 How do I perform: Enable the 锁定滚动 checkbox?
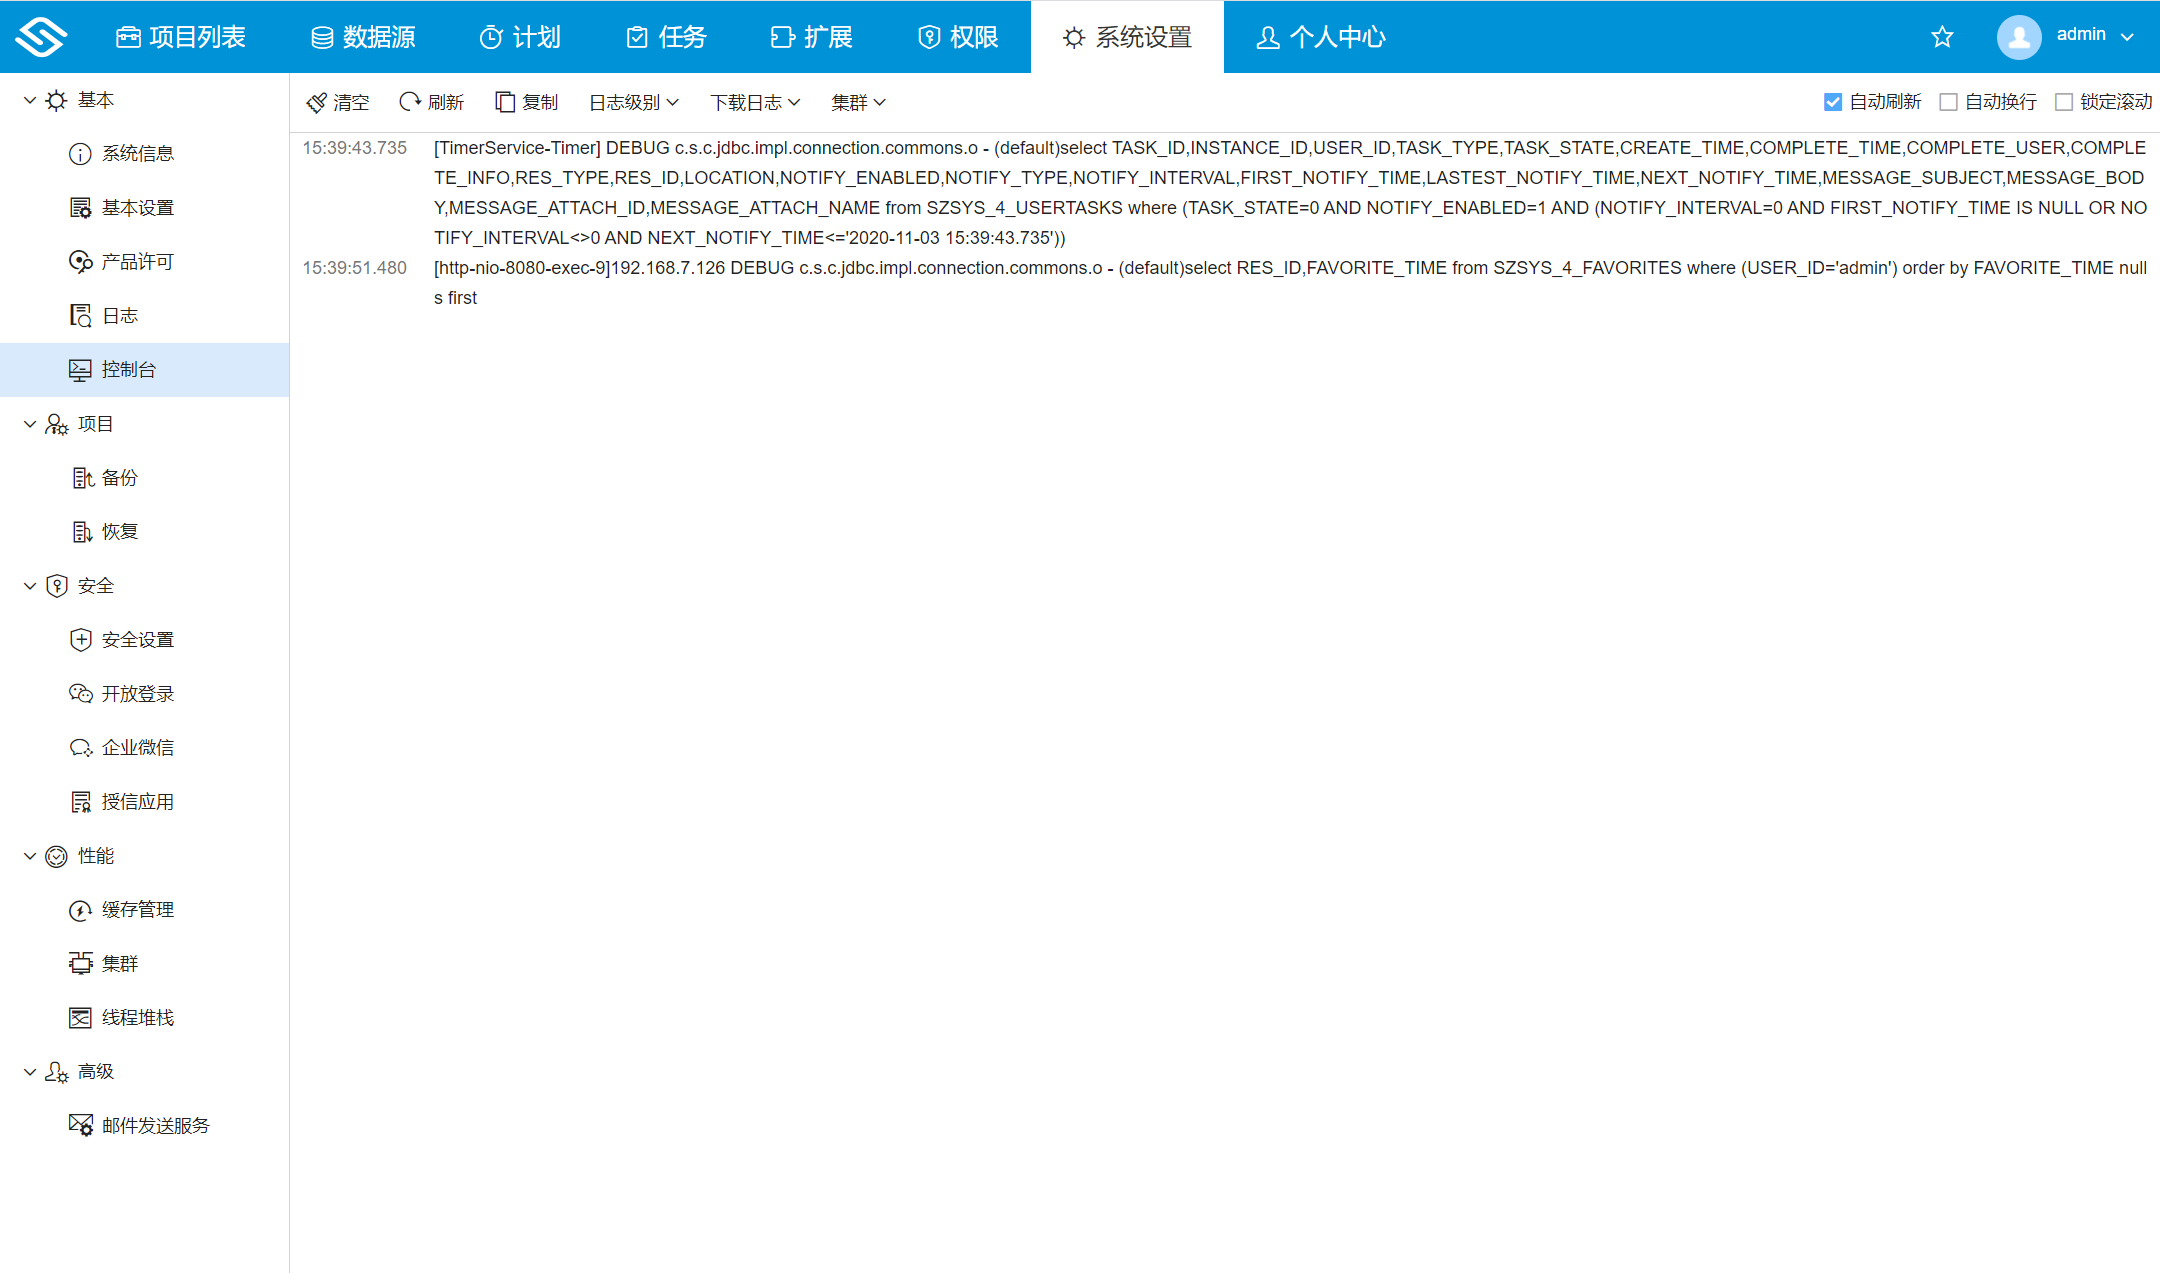[x=2064, y=102]
